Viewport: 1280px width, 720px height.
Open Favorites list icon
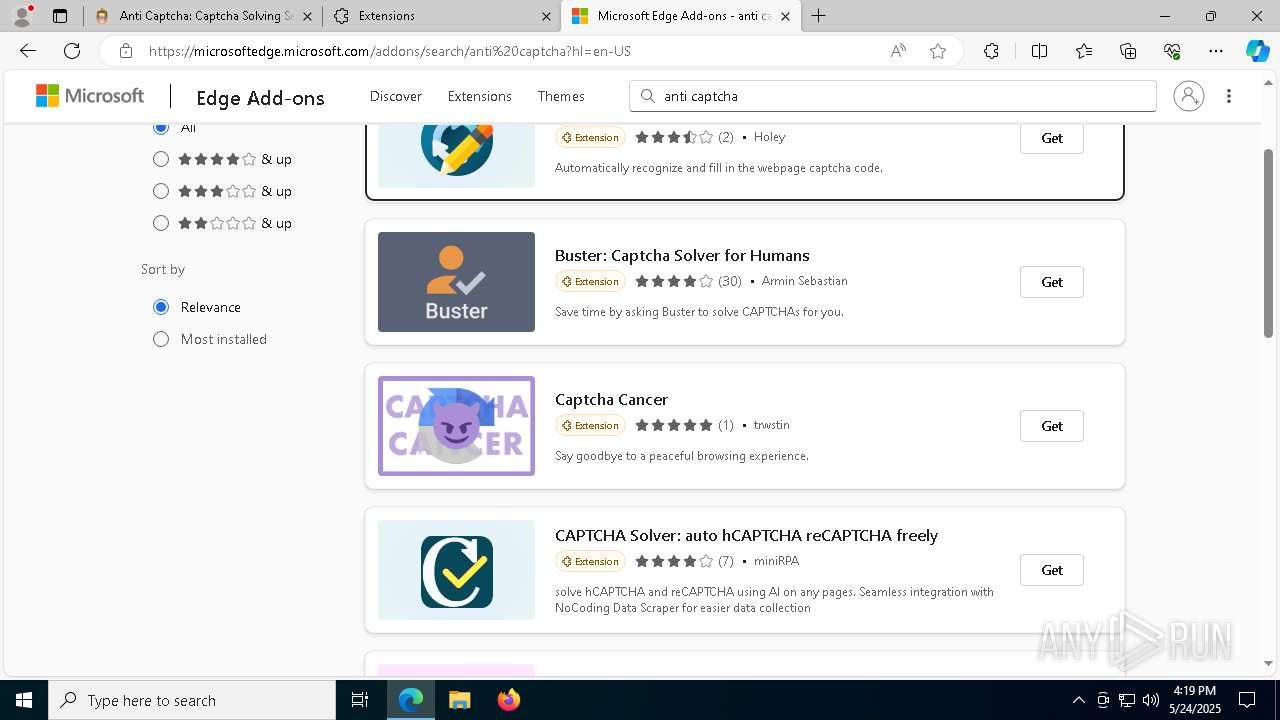pyautogui.click(x=1084, y=51)
